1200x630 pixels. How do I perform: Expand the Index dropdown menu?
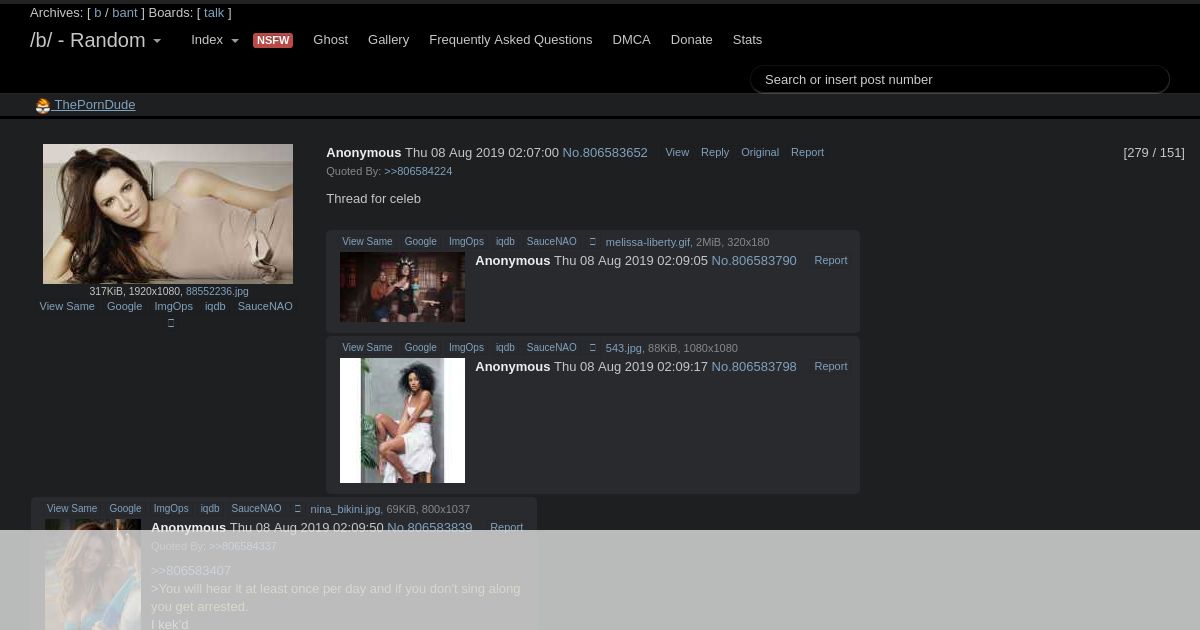[215, 40]
